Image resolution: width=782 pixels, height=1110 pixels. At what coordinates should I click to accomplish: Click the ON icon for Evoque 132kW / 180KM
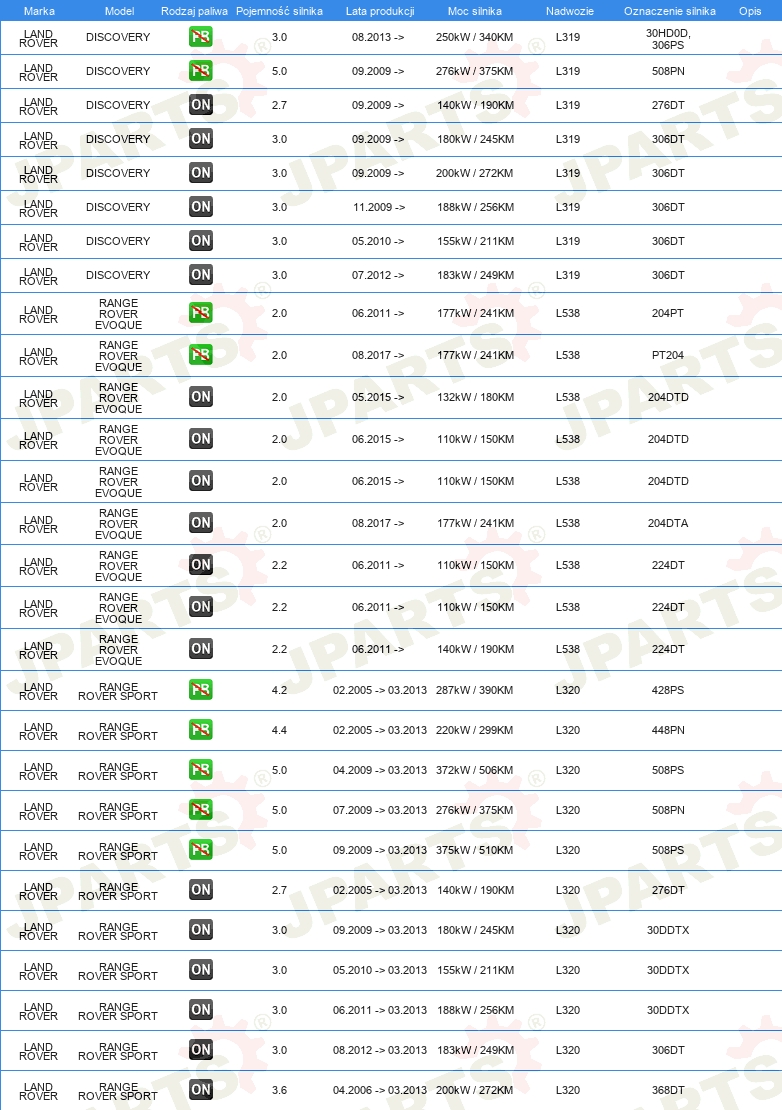(x=201, y=397)
